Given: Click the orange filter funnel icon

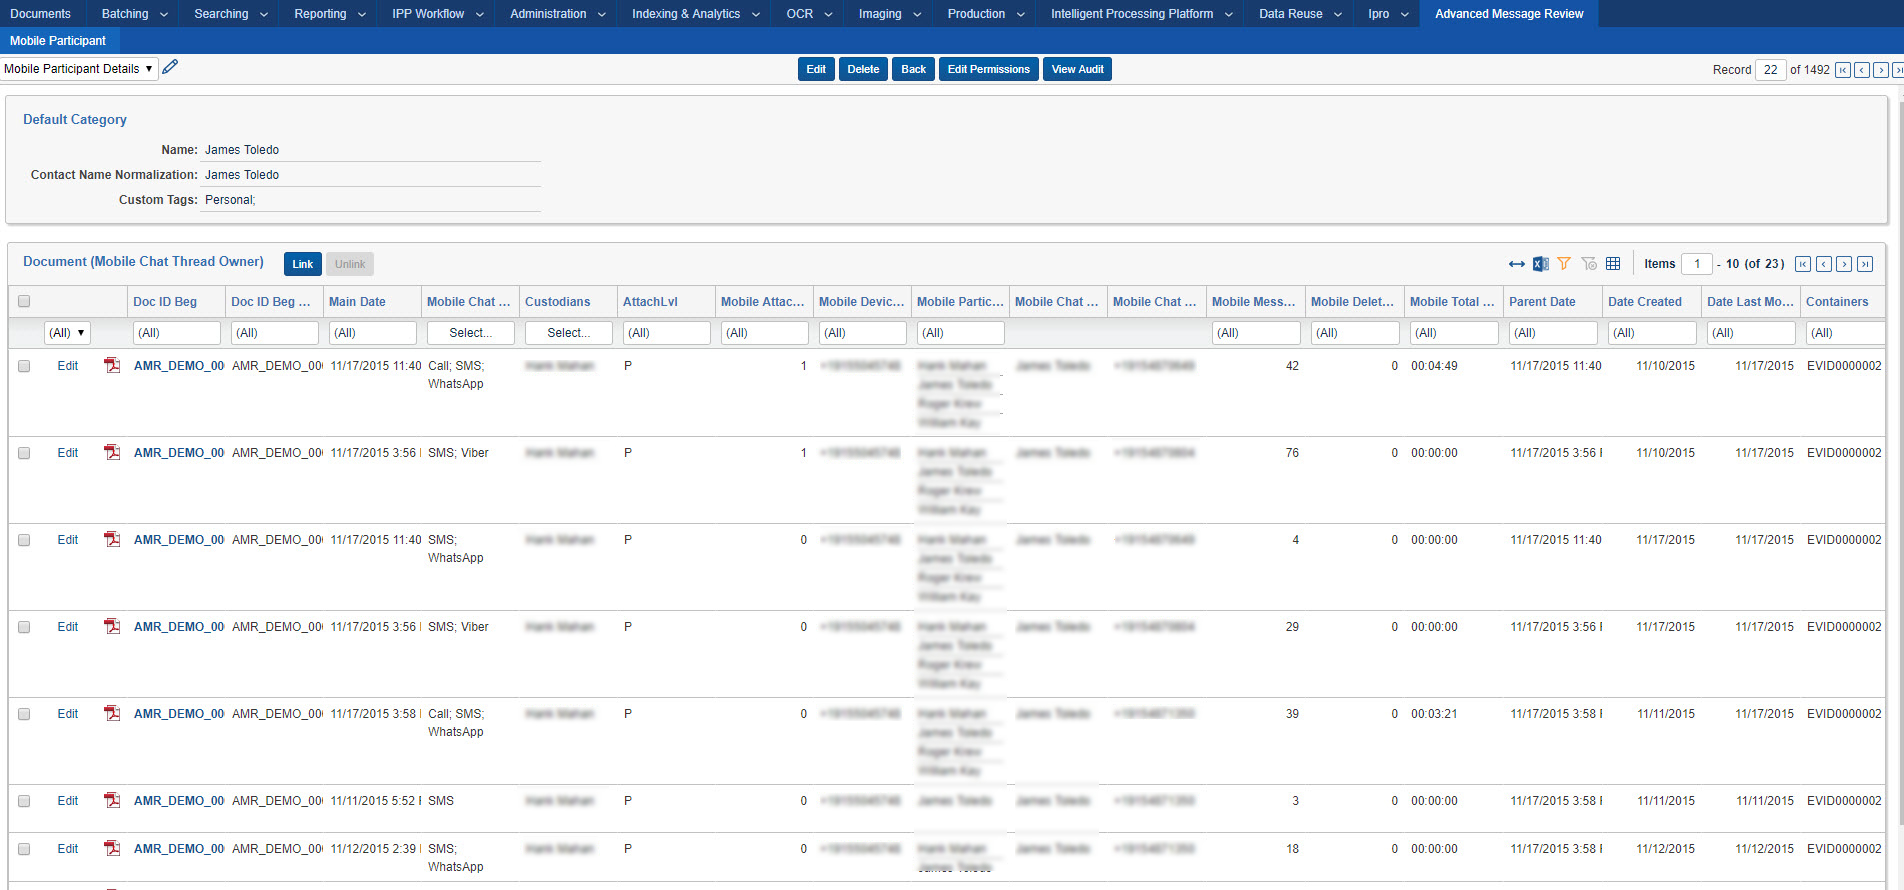Looking at the screenshot, I should click(1564, 264).
